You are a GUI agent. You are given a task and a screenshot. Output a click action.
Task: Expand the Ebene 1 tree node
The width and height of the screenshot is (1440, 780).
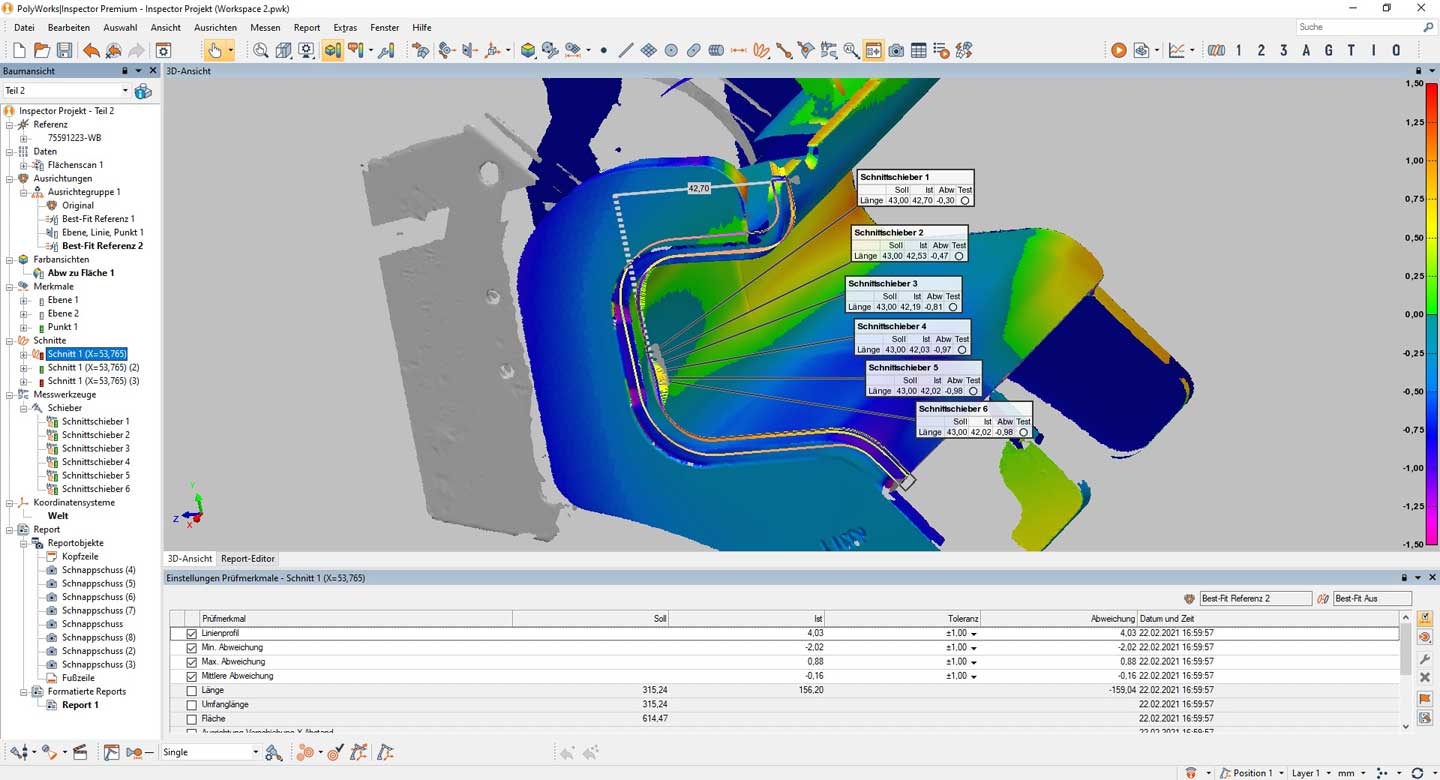[24, 300]
